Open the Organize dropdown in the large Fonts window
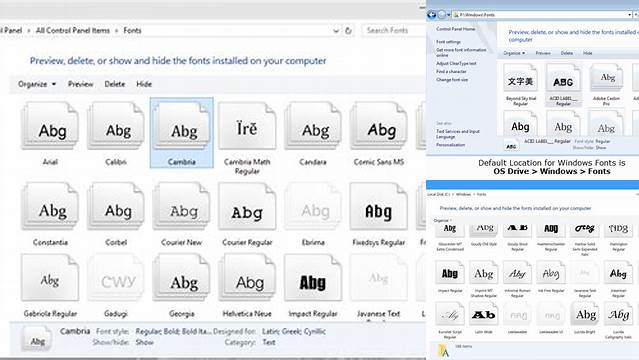 coord(37,84)
